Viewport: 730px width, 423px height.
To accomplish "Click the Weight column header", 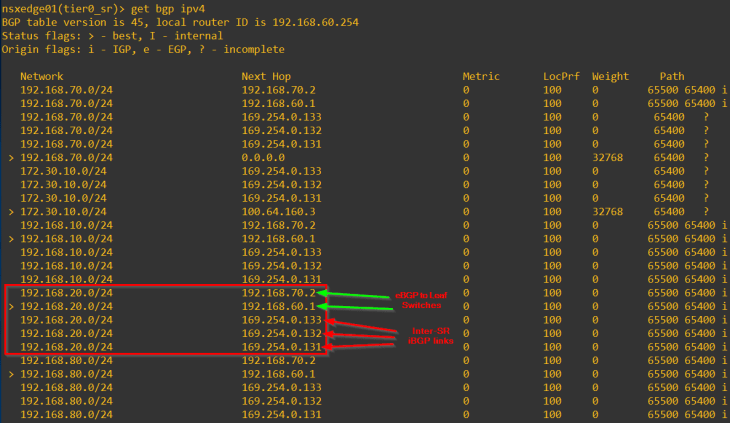I will [610, 76].
